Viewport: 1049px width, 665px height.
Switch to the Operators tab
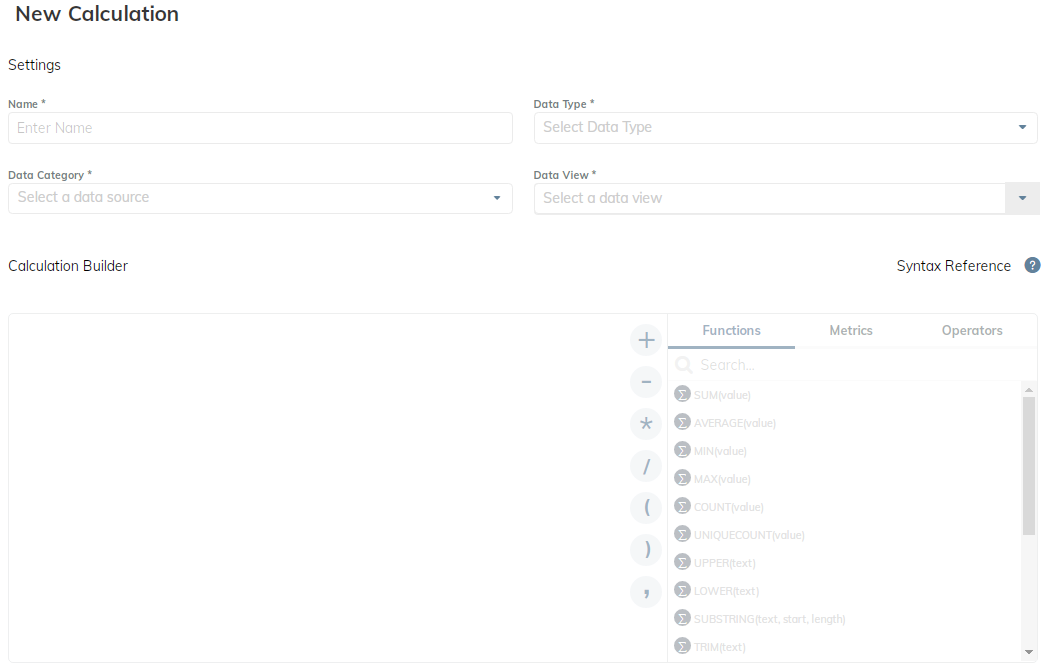971,331
